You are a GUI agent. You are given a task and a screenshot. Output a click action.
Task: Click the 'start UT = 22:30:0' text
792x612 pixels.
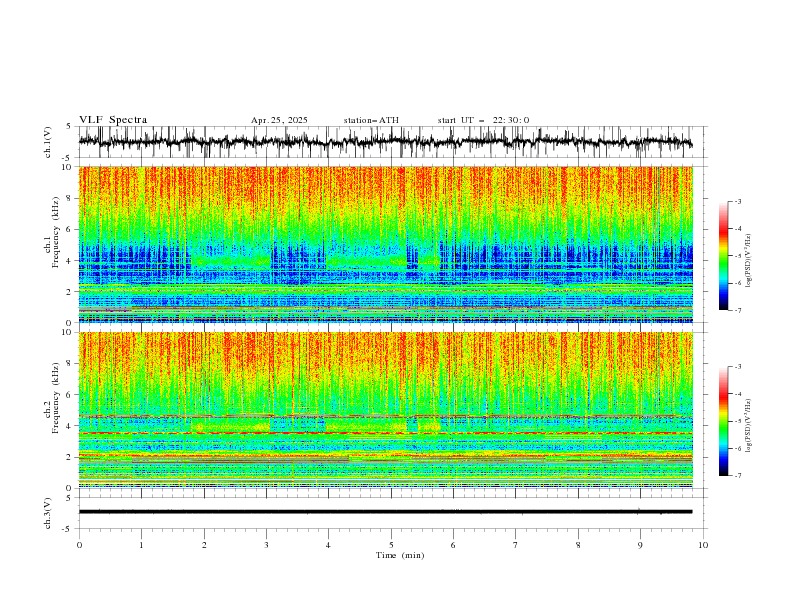click(x=483, y=120)
